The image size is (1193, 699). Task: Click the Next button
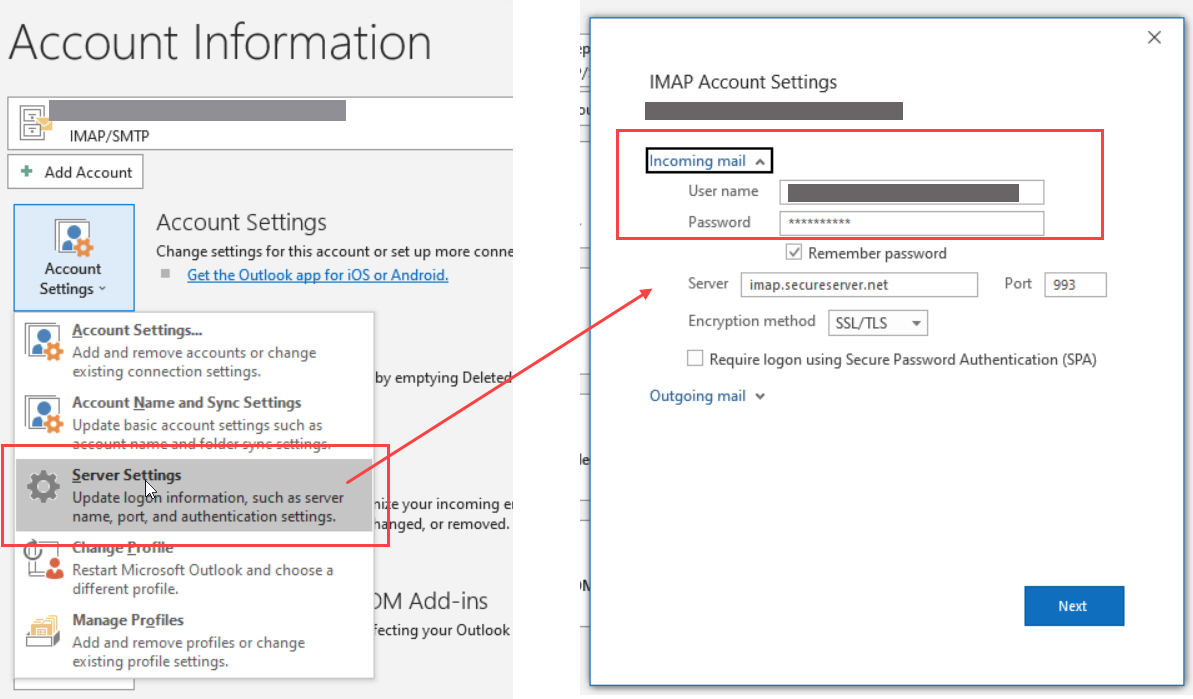[1074, 605]
